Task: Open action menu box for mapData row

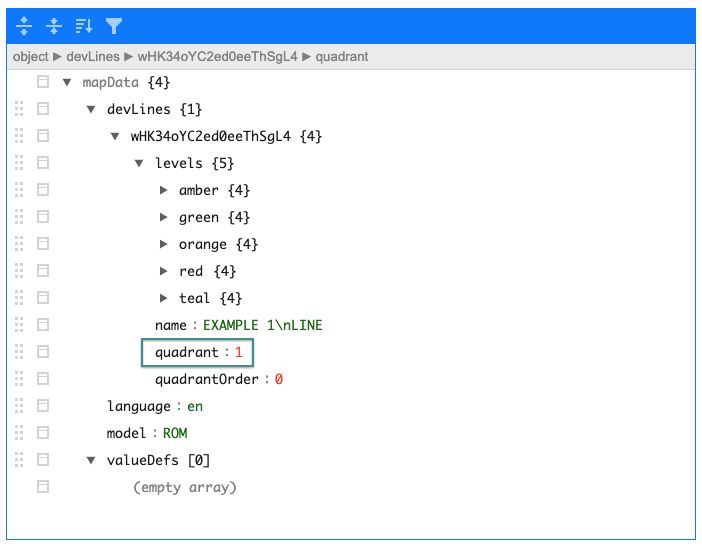Action: [x=43, y=81]
